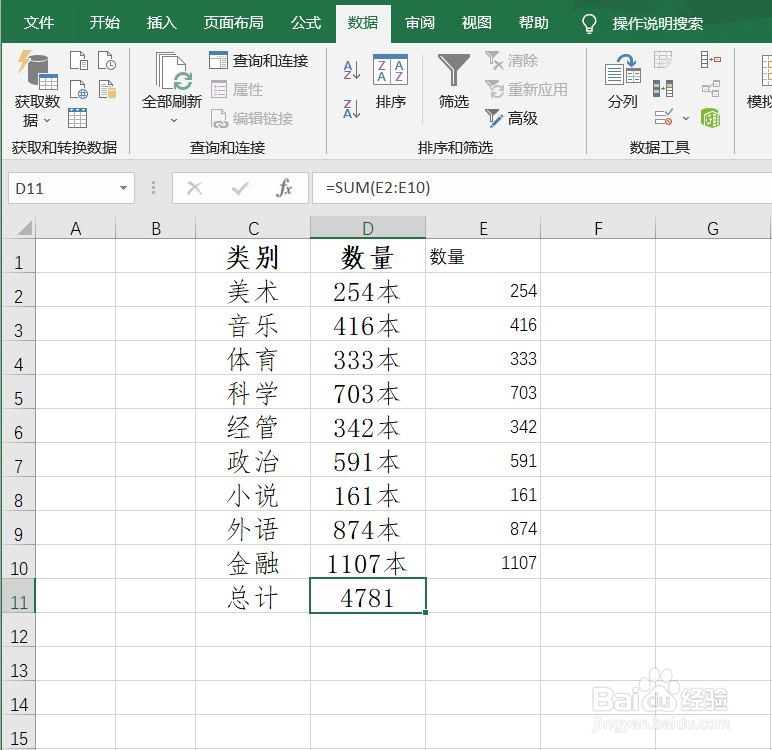Select the 总计 cell
Image resolution: width=772 pixels, height=750 pixels.
(x=253, y=596)
